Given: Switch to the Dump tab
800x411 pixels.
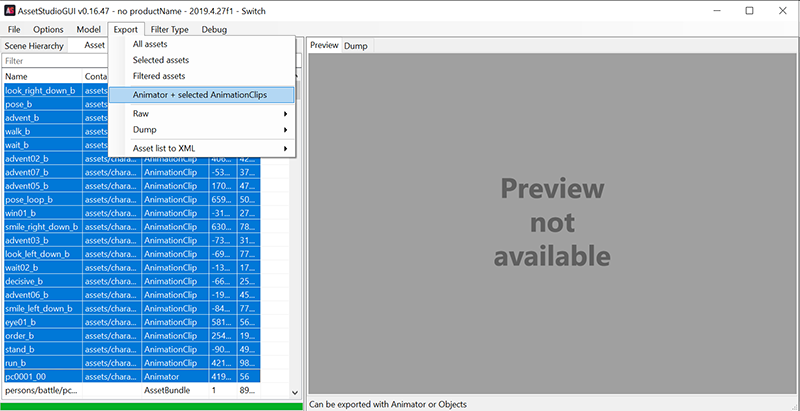Looking at the screenshot, I should coord(355,46).
